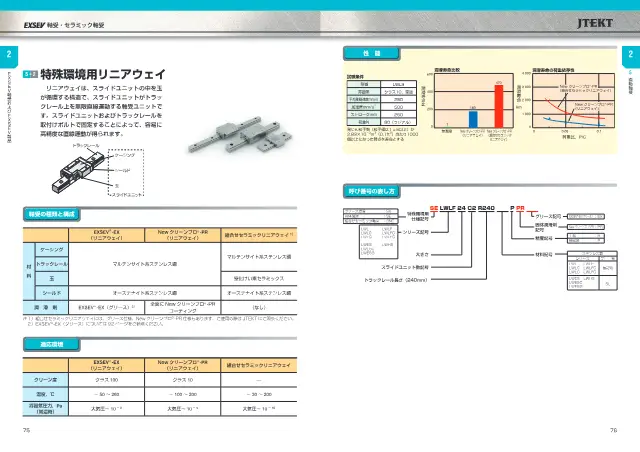The width and height of the screenshot is (640, 452).
Task: Click the スライドユニット label under the drawing
Action: tap(127, 195)
